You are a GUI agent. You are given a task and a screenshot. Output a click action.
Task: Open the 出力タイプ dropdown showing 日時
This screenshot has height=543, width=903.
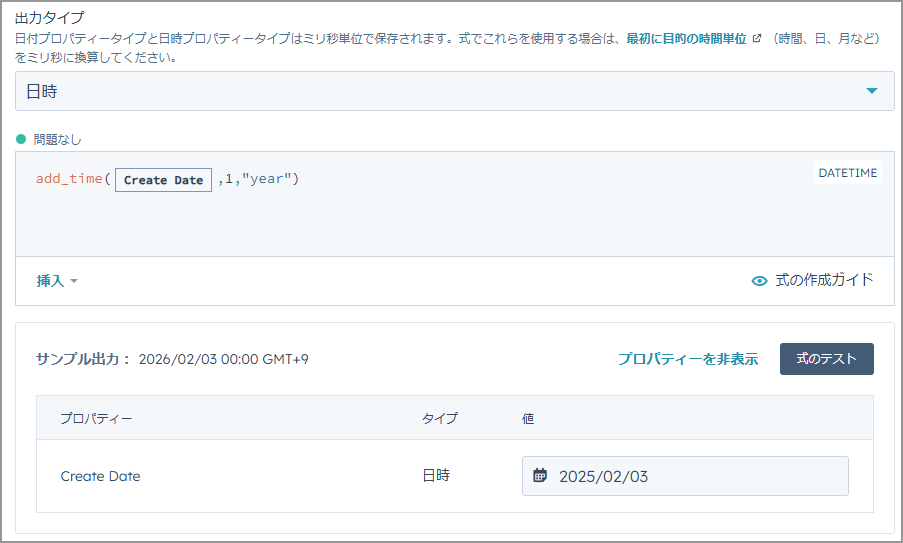tap(454, 91)
